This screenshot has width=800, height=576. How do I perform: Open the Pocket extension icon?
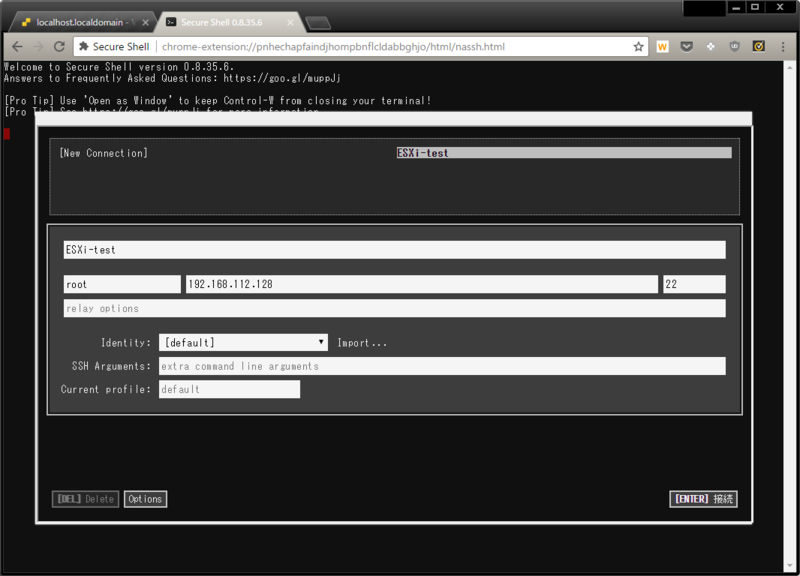coord(687,47)
